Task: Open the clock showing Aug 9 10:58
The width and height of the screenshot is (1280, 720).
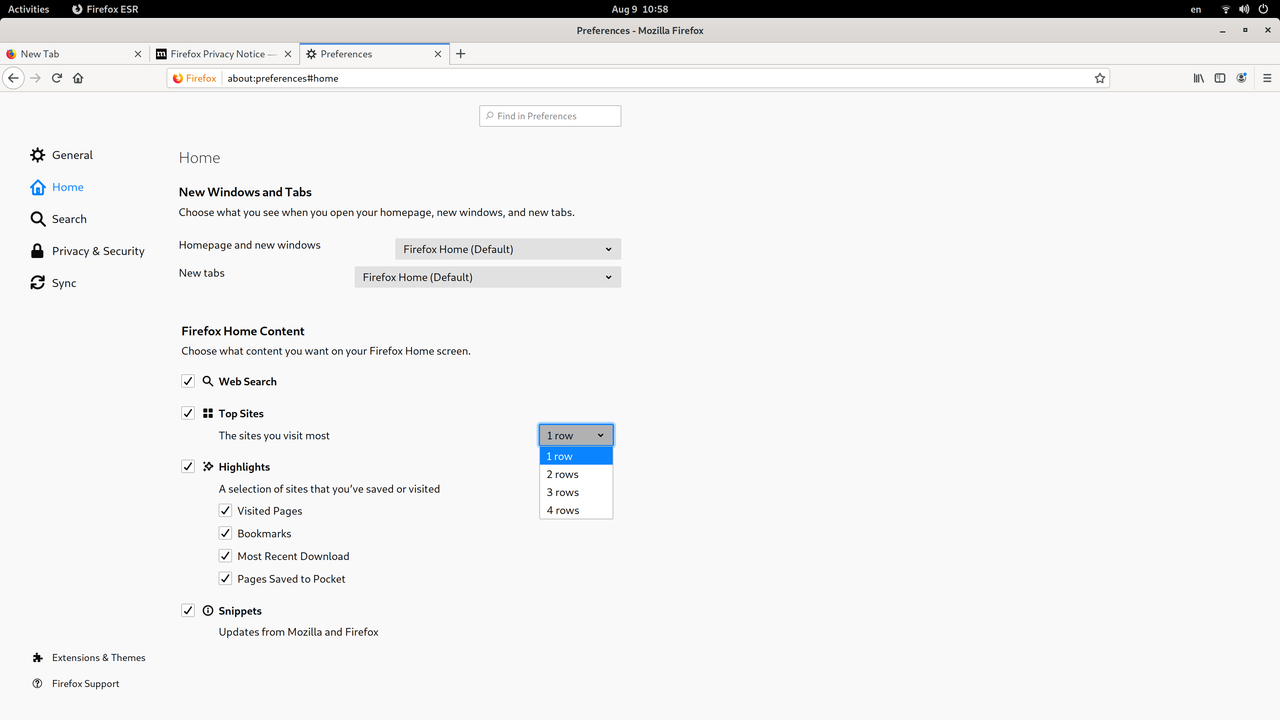Action: pyautogui.click(x=640, y=9)
